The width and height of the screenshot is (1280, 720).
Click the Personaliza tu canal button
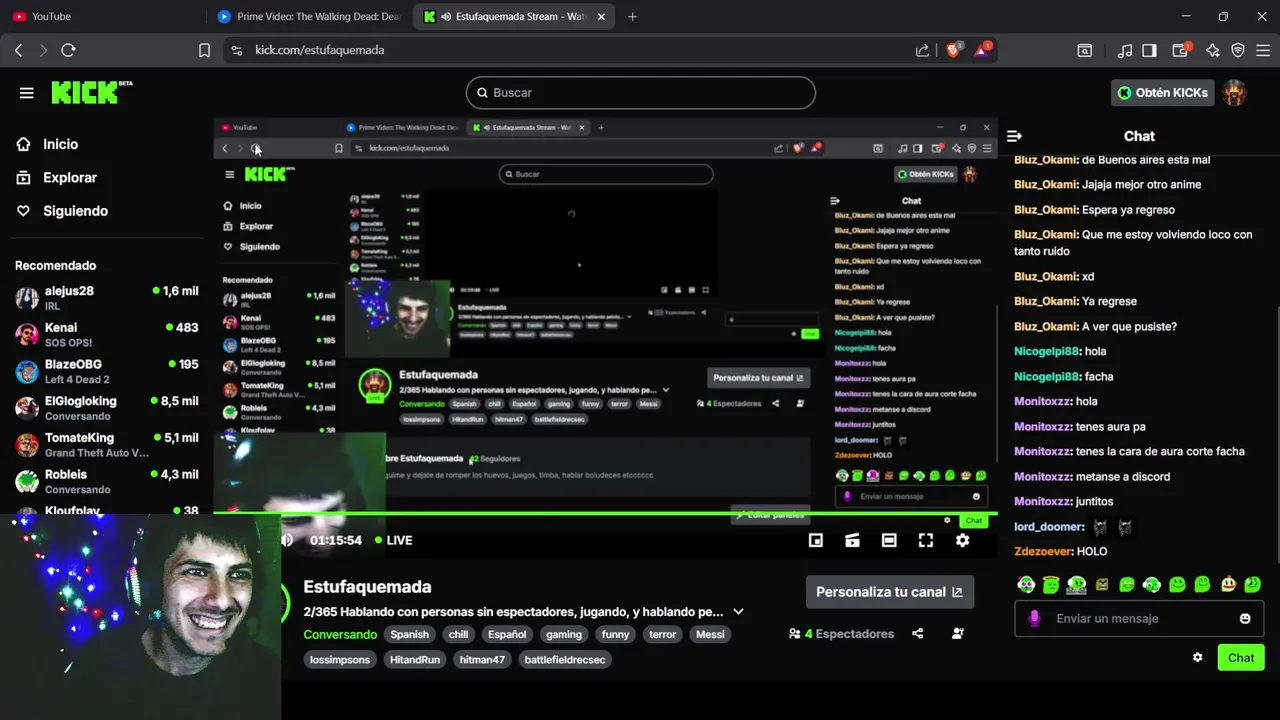click(889, 592)
